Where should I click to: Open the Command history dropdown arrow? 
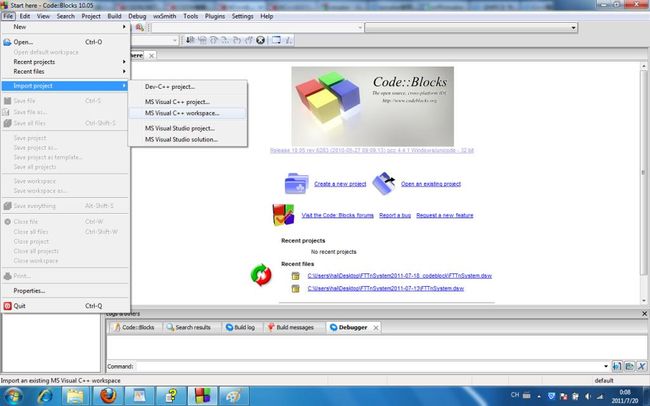click(x=606, y=366)
